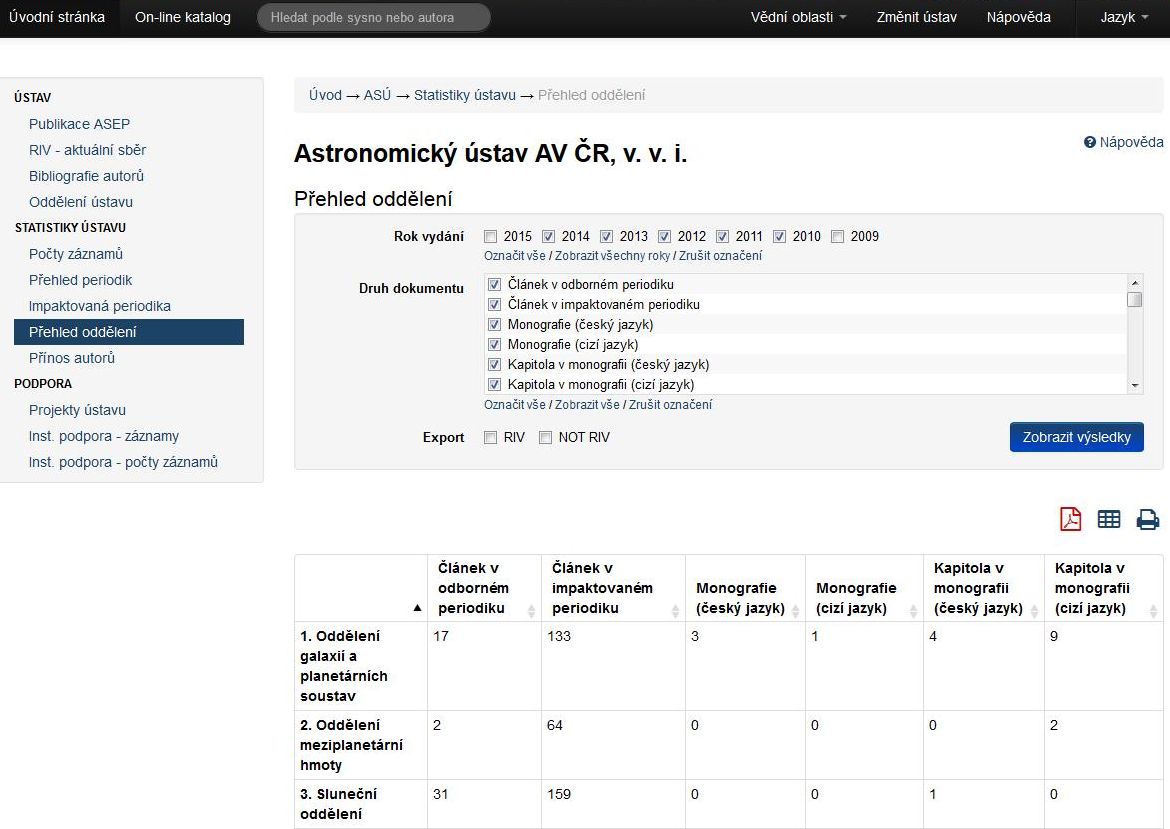Sort by Monografie (cizí jazyk) column

[x=913, y=611]
